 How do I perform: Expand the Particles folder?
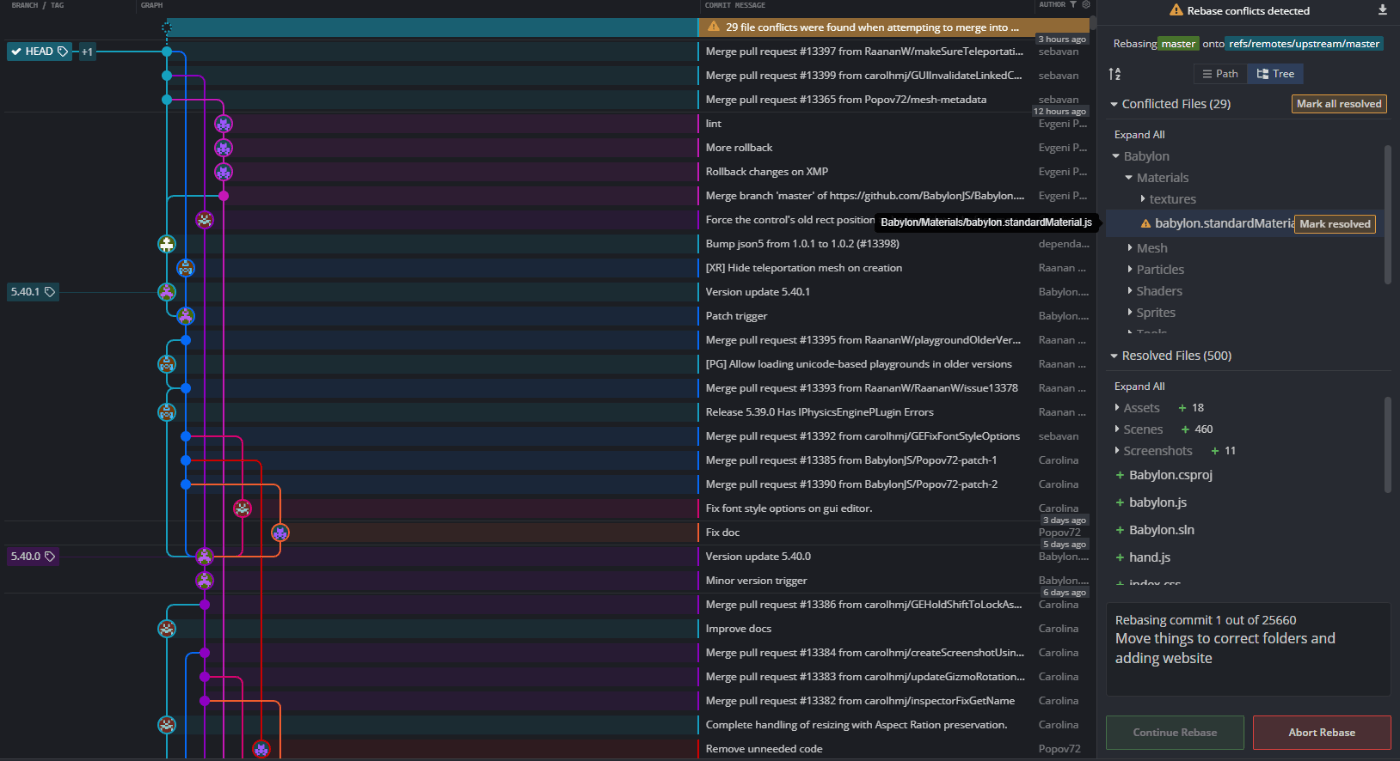(1129, 270)
